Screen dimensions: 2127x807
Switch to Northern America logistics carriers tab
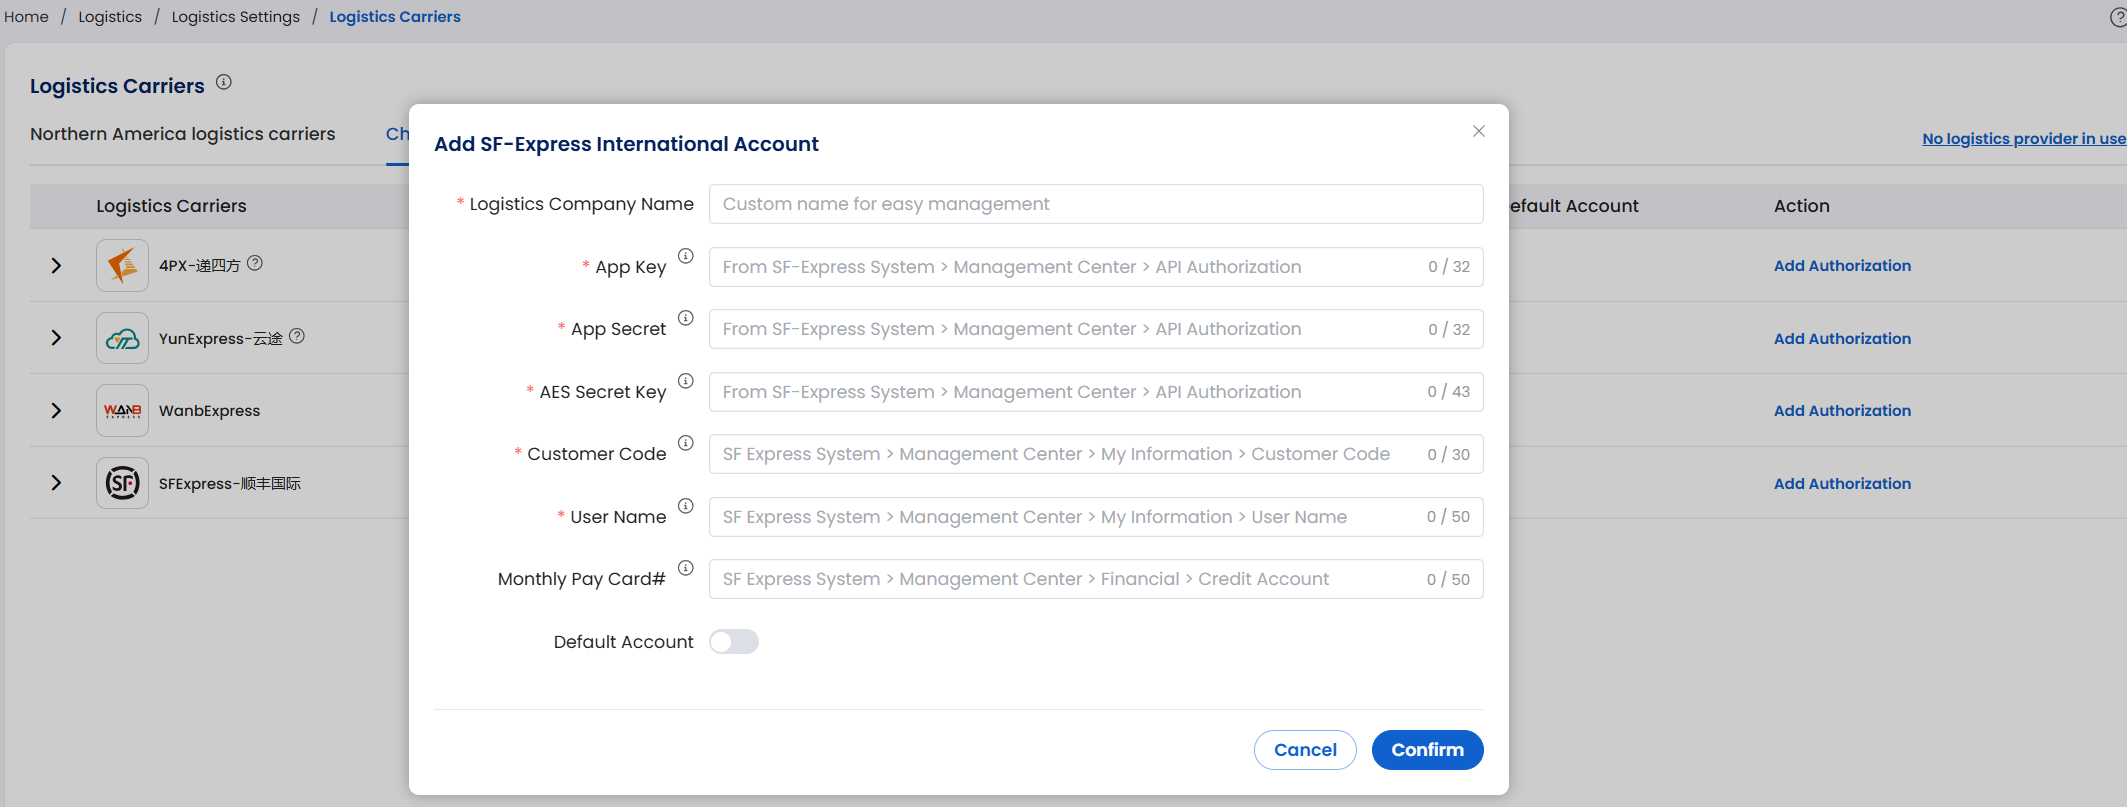[x=182, y=134]
